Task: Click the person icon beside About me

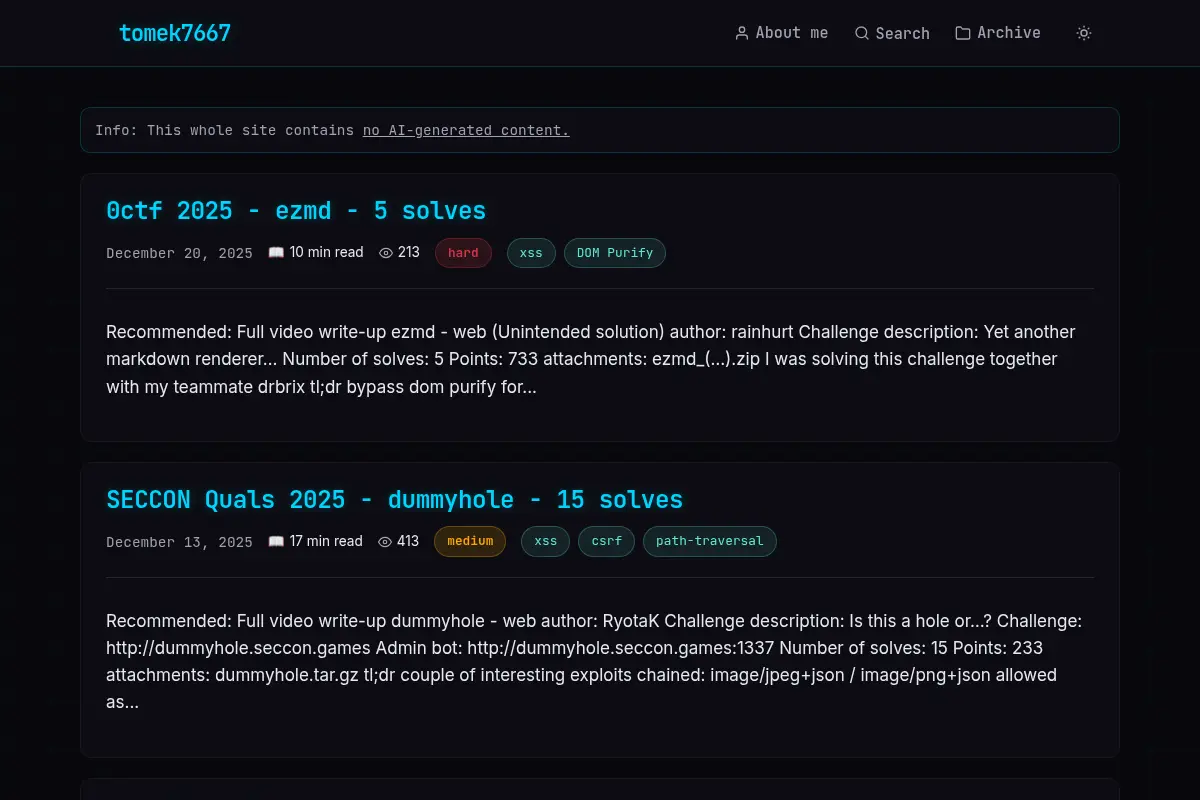Action: (742, 33)
